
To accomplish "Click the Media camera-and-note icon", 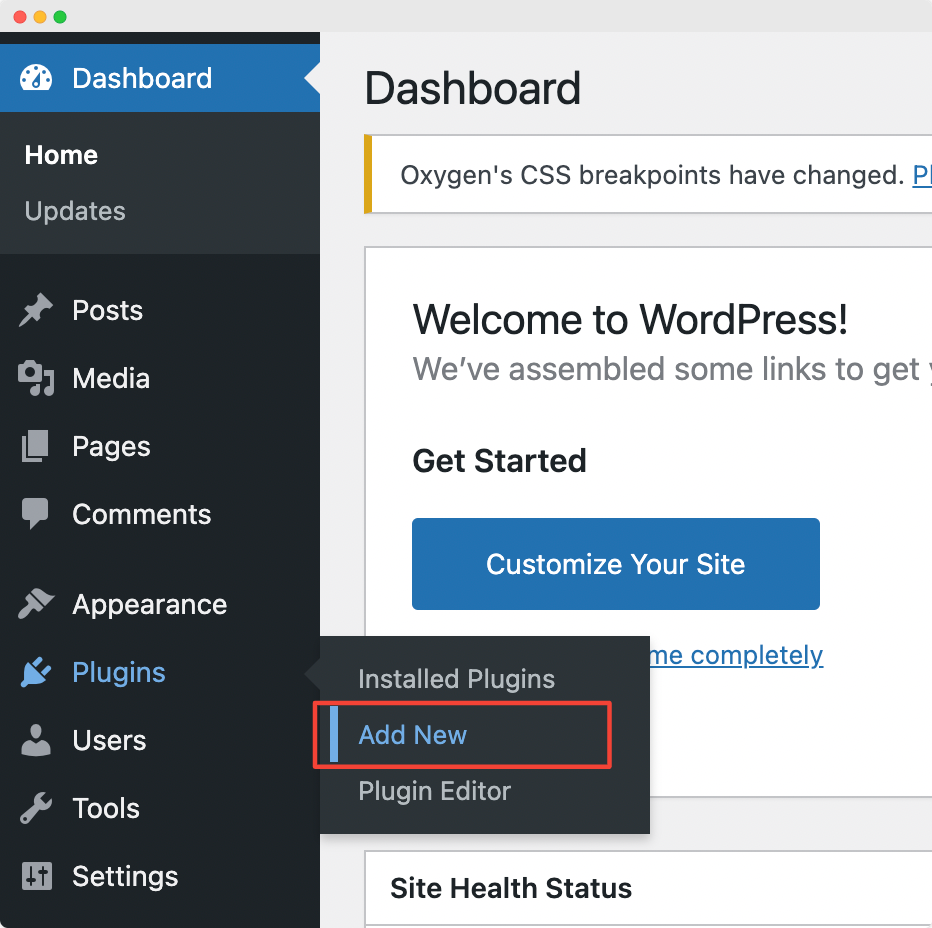I will point(36,378).
